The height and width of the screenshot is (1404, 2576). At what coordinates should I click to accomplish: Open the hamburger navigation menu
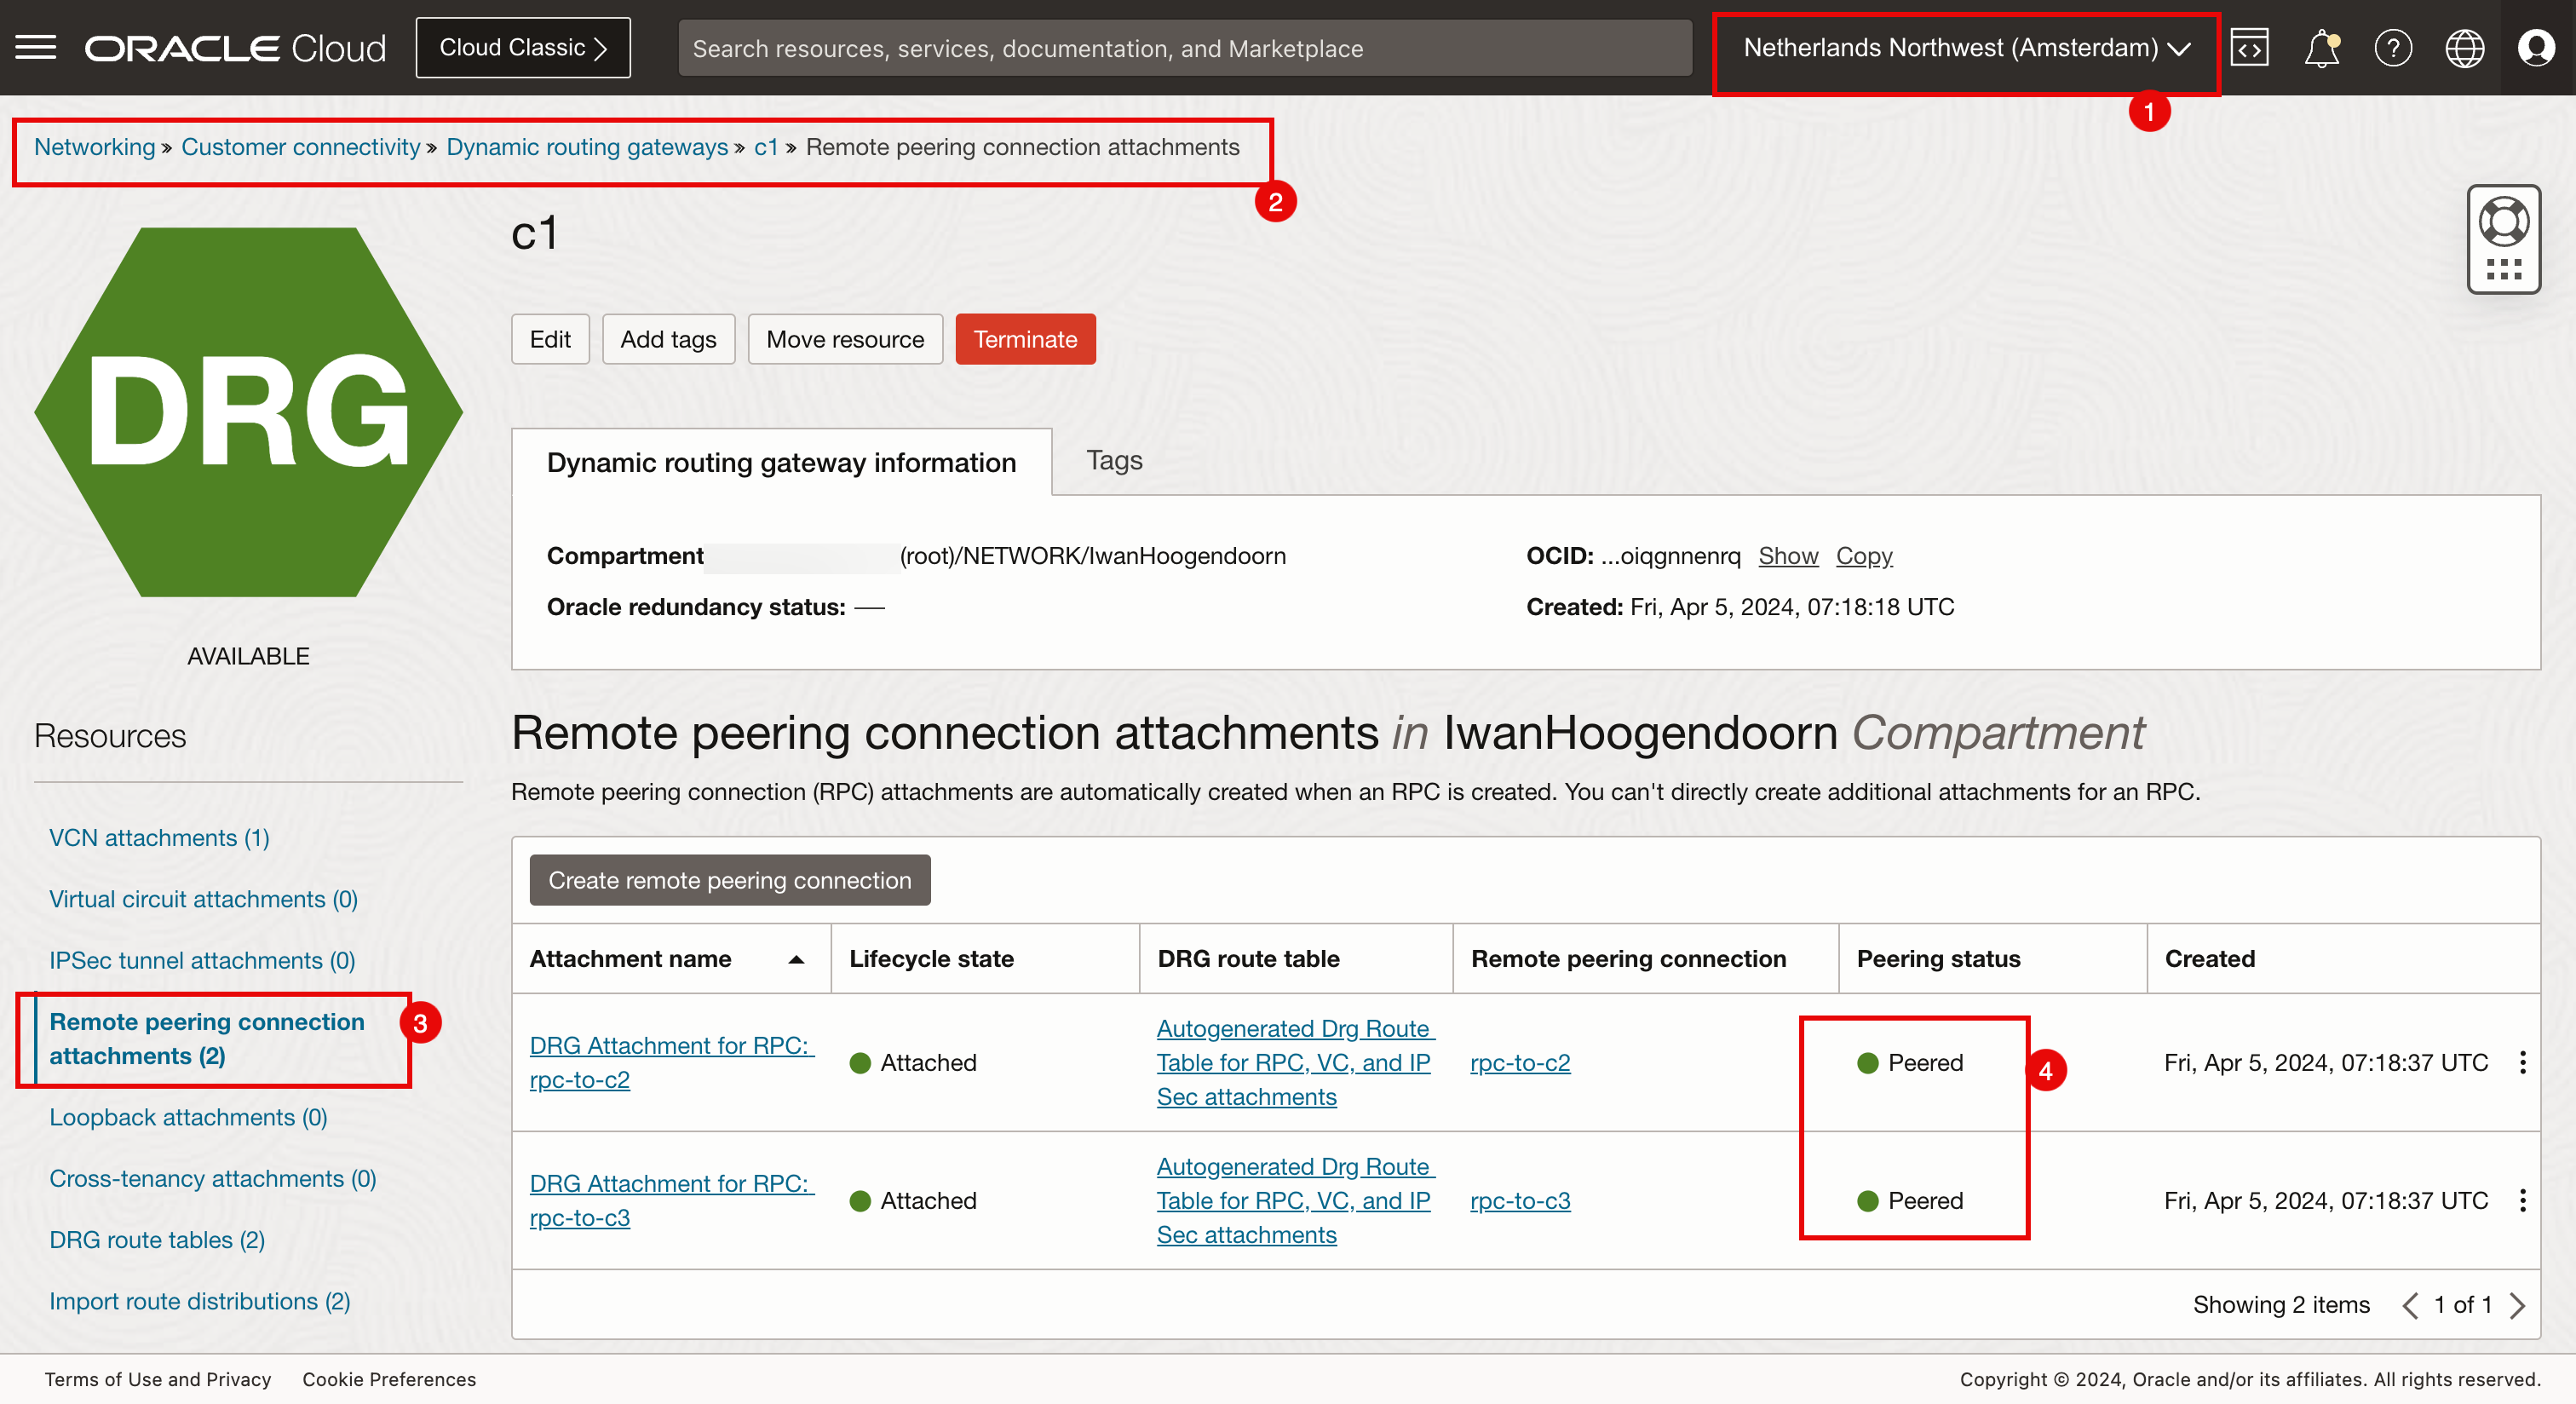click(36, 47)
